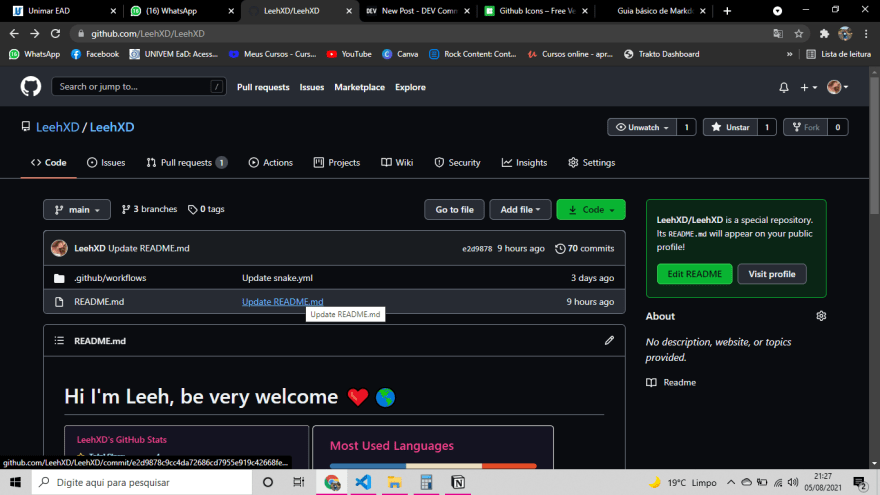Open the Chrome profile avatar
The height and width of the screenshot is (495, 880).
845,34
